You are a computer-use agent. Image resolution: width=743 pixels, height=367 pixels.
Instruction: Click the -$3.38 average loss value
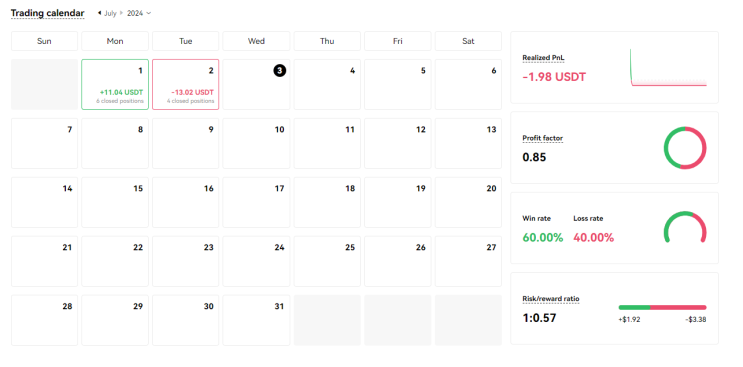click(x=696, y=320)
